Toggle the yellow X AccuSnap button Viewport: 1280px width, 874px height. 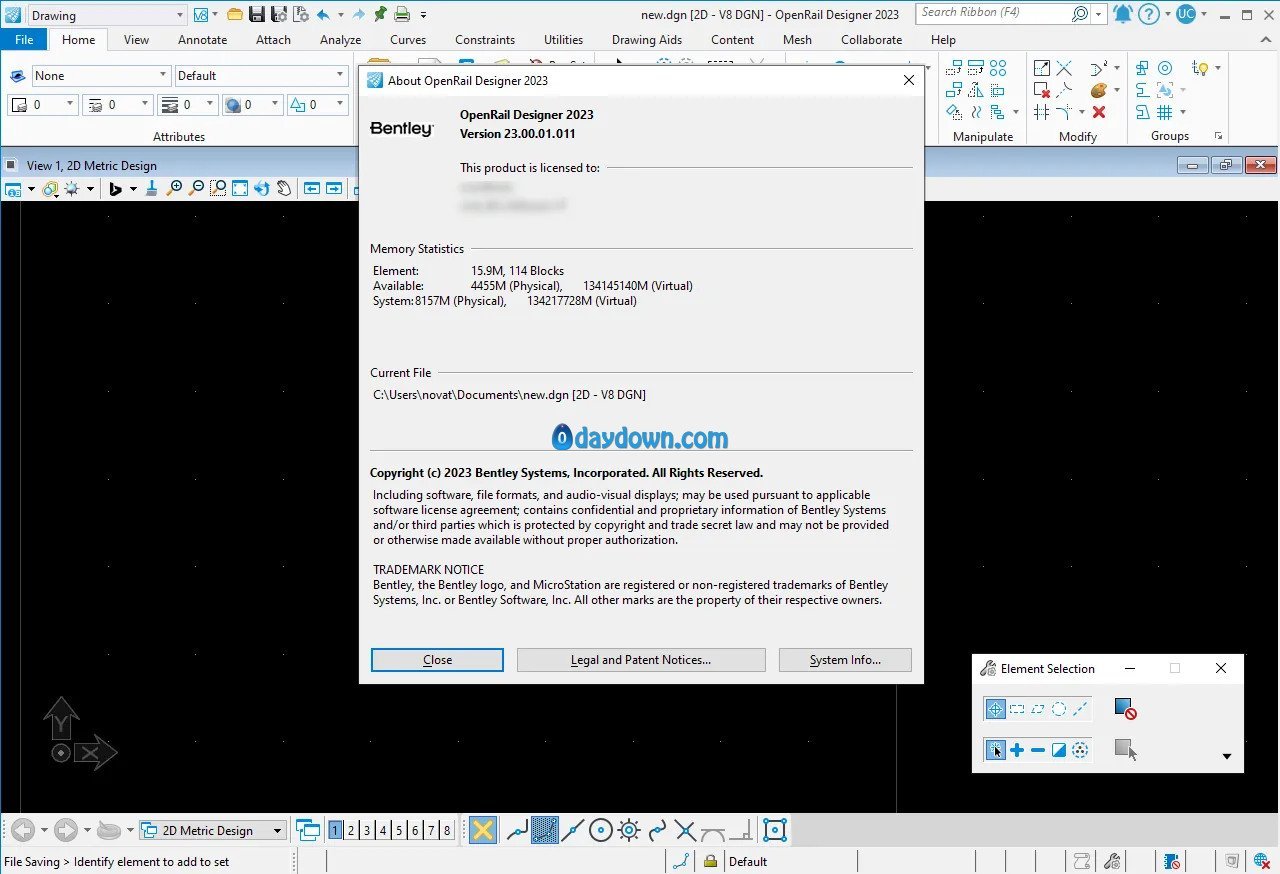click(483, 830)
